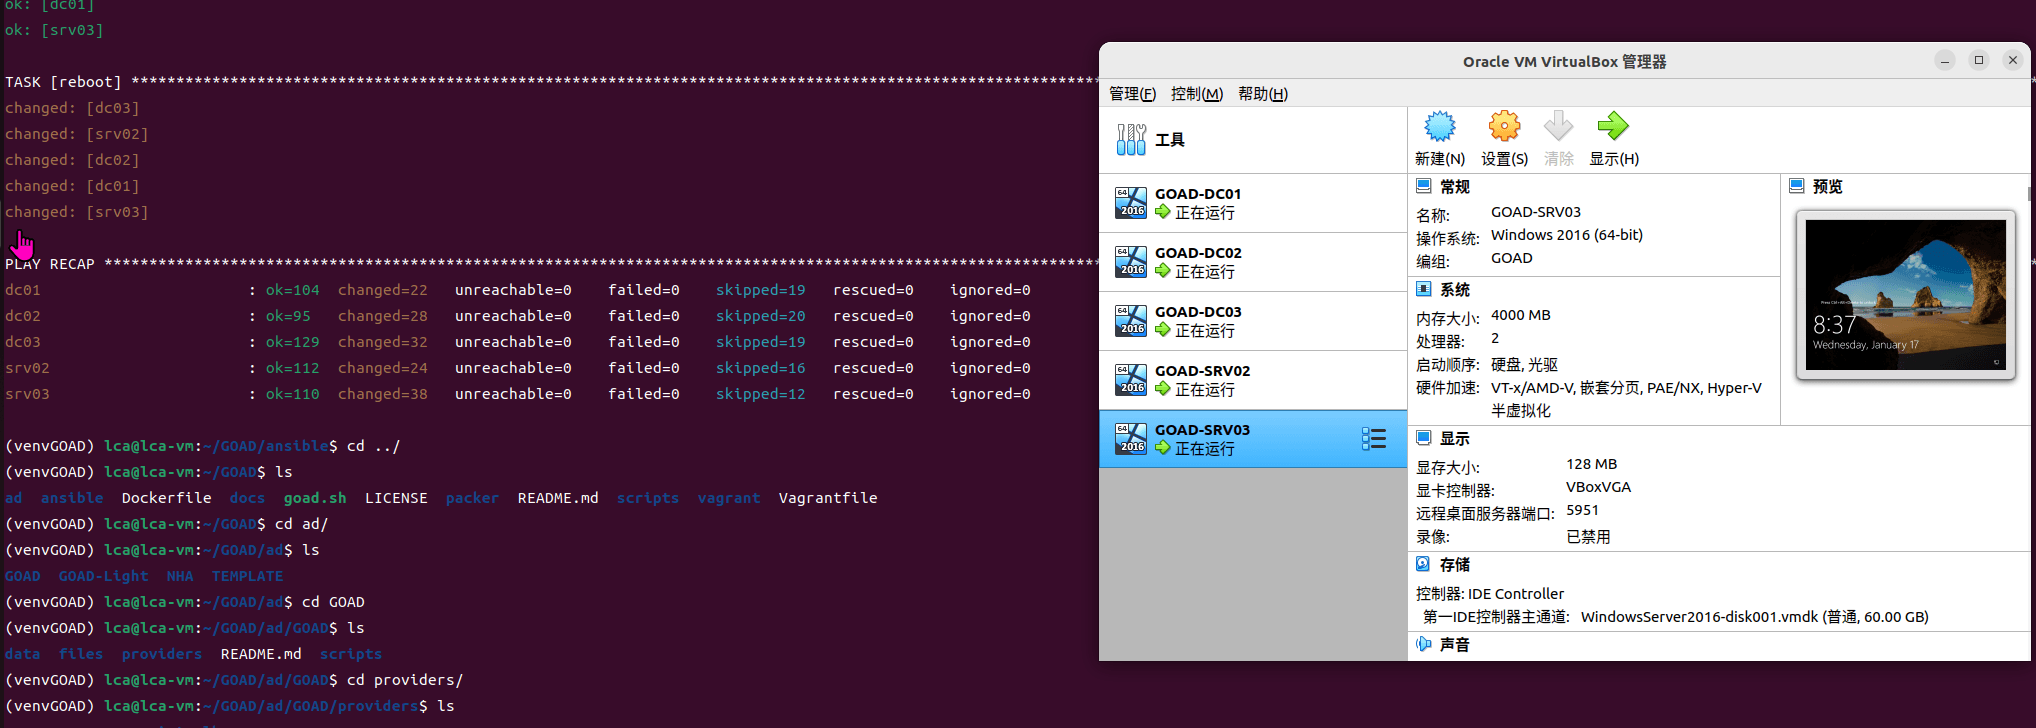Image resolution: width=2036 pixels, height=728 pixels.
Task: Click the 预览 preview header icon
Action: (1796, 186)
